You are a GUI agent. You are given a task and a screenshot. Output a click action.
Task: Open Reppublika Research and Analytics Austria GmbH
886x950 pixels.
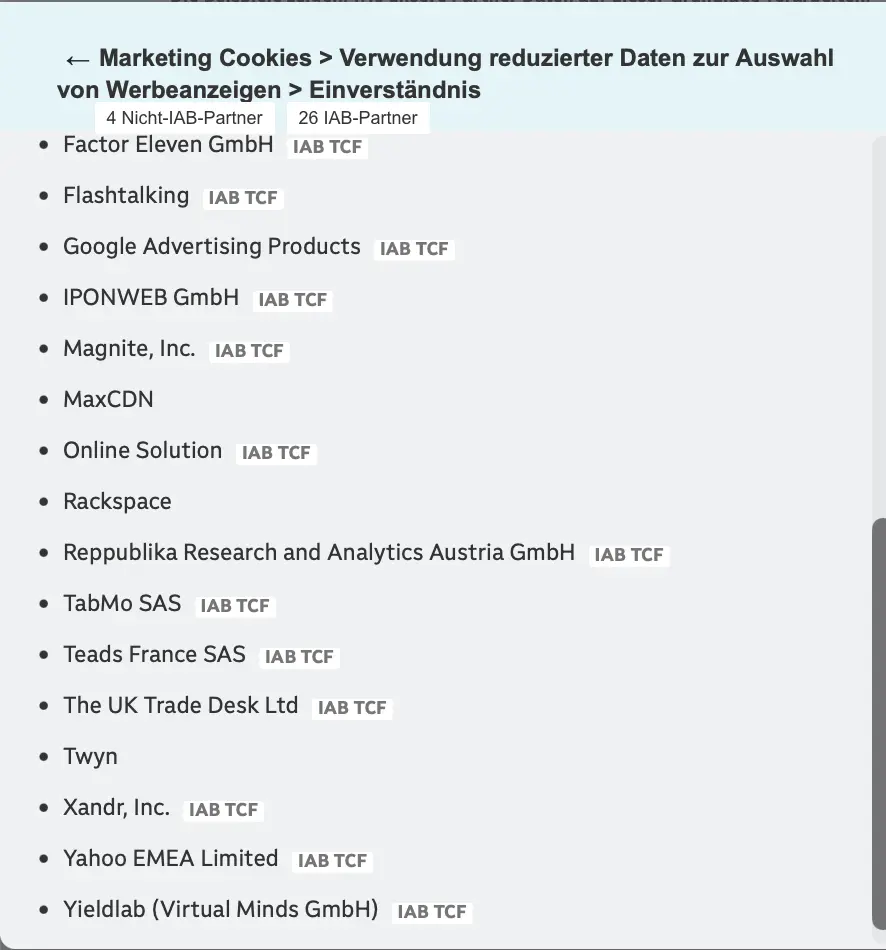319,553
